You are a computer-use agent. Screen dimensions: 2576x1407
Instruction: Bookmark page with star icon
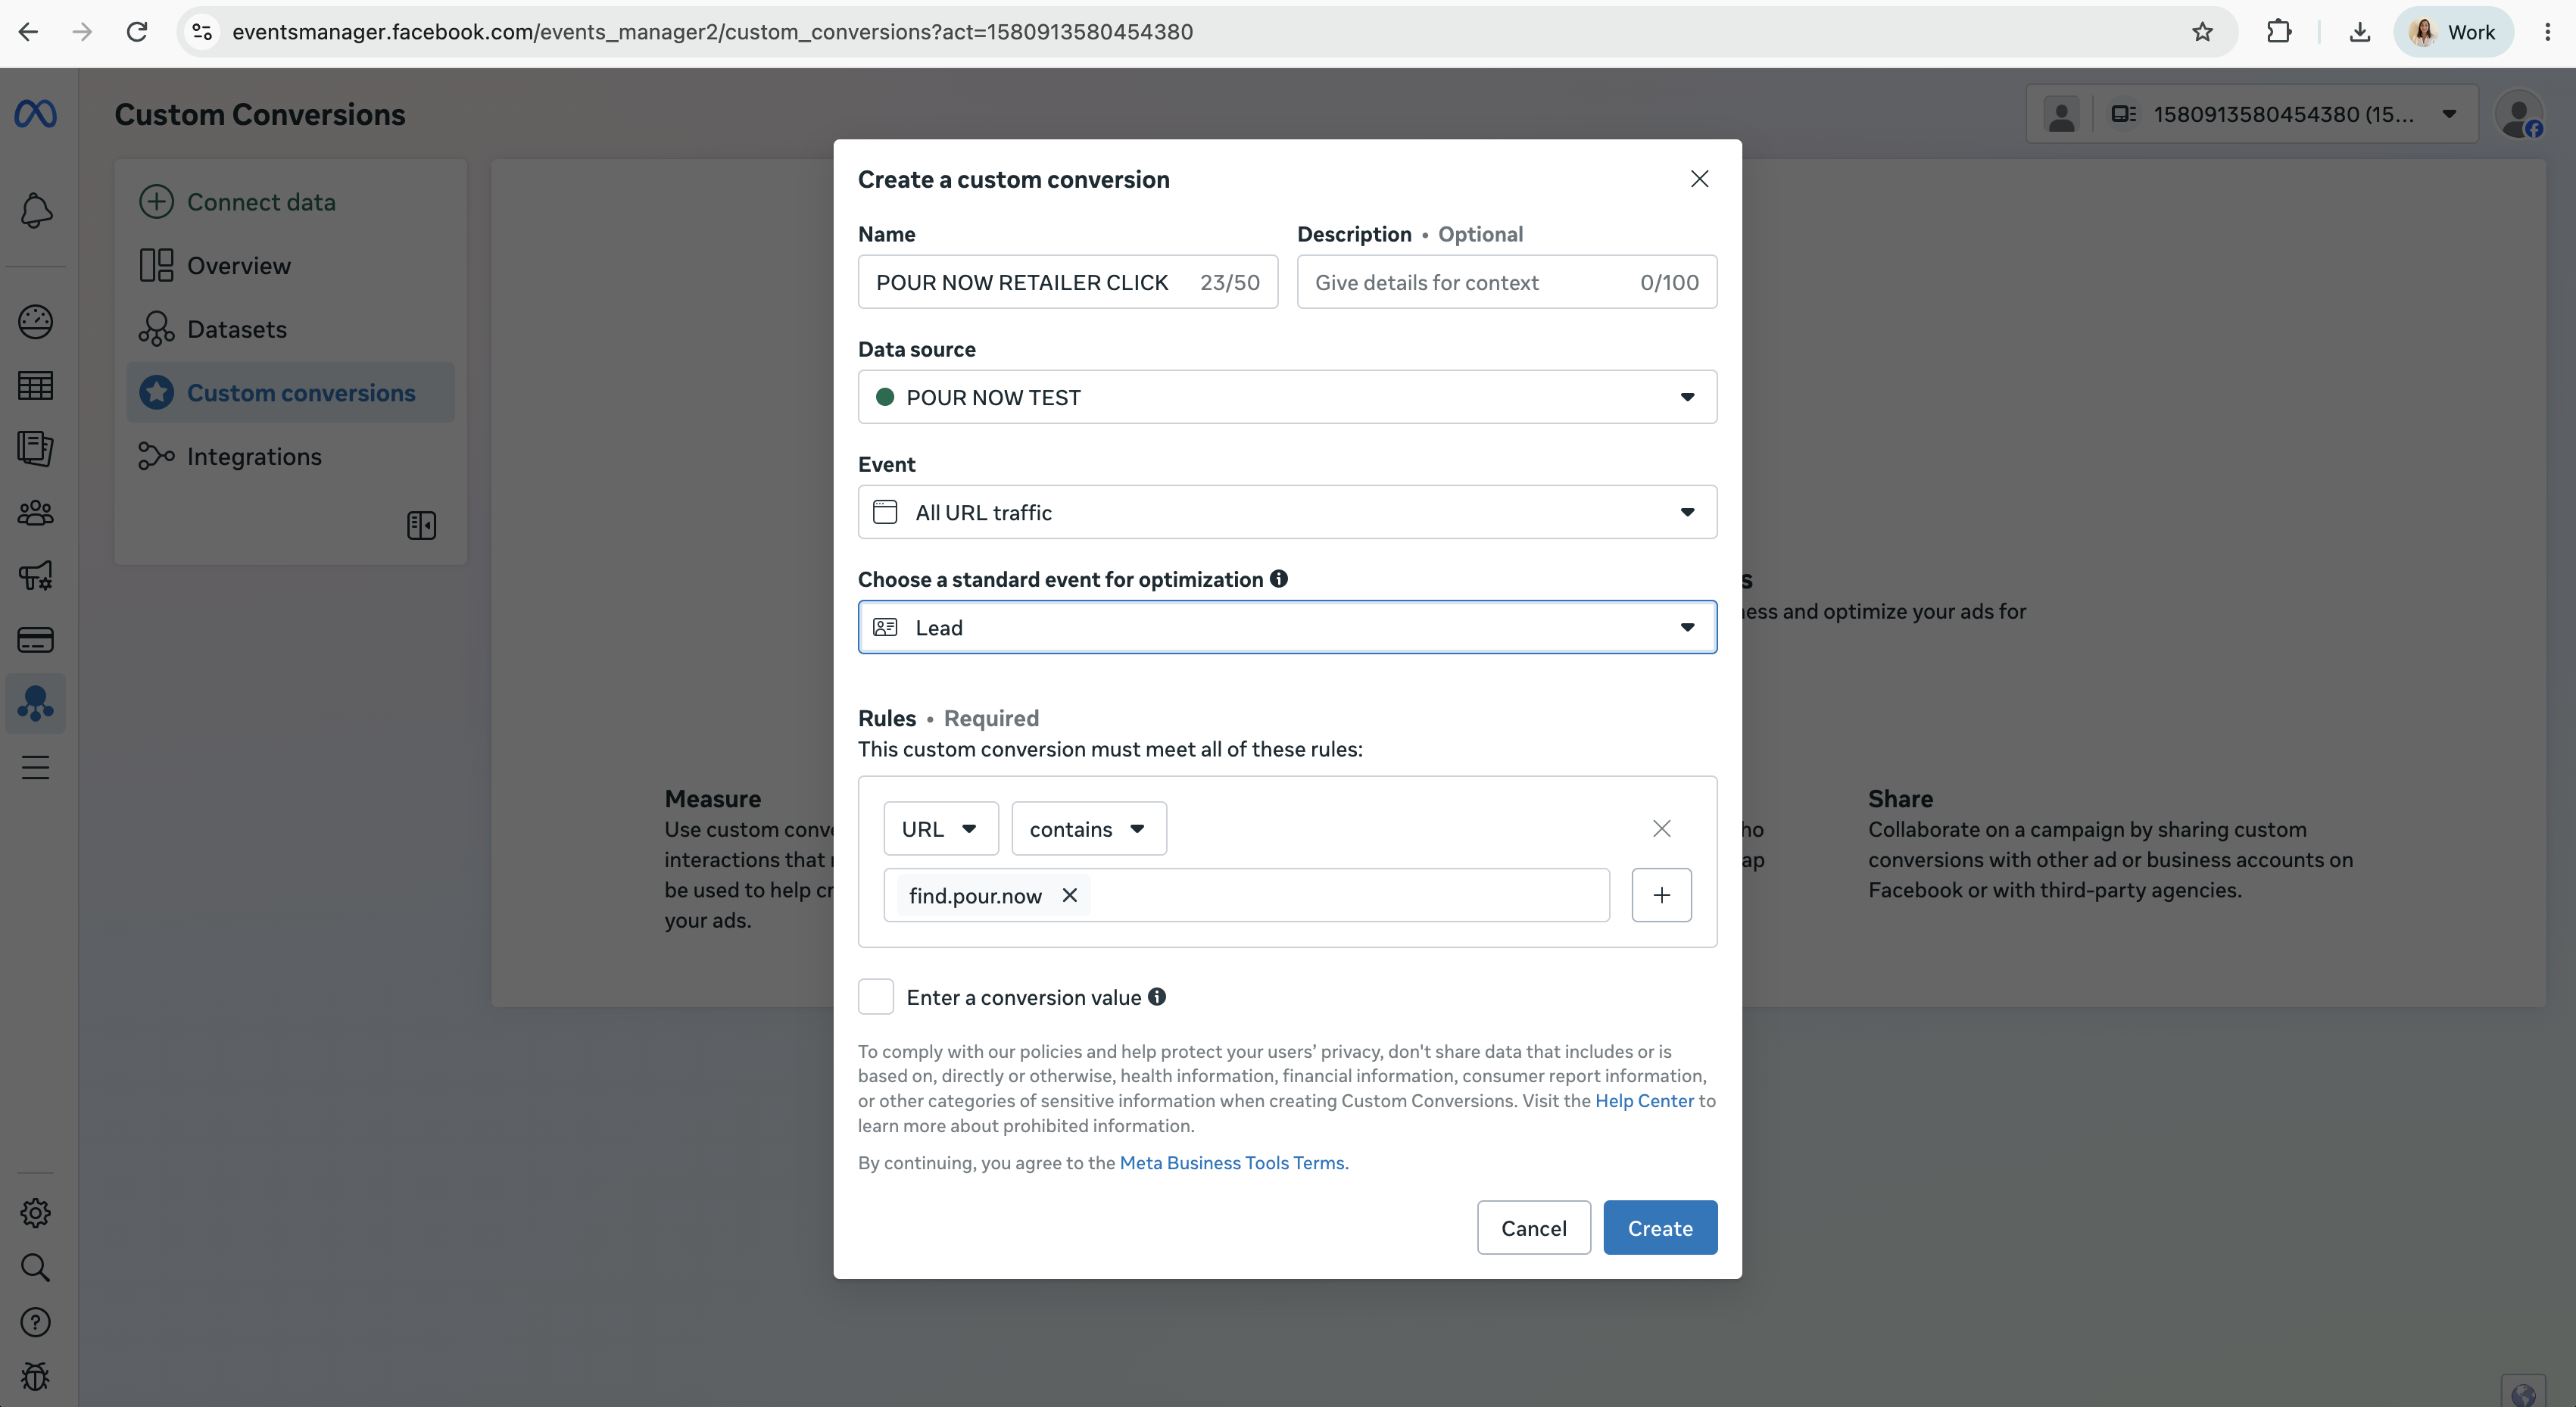[x=2202, y=32]
